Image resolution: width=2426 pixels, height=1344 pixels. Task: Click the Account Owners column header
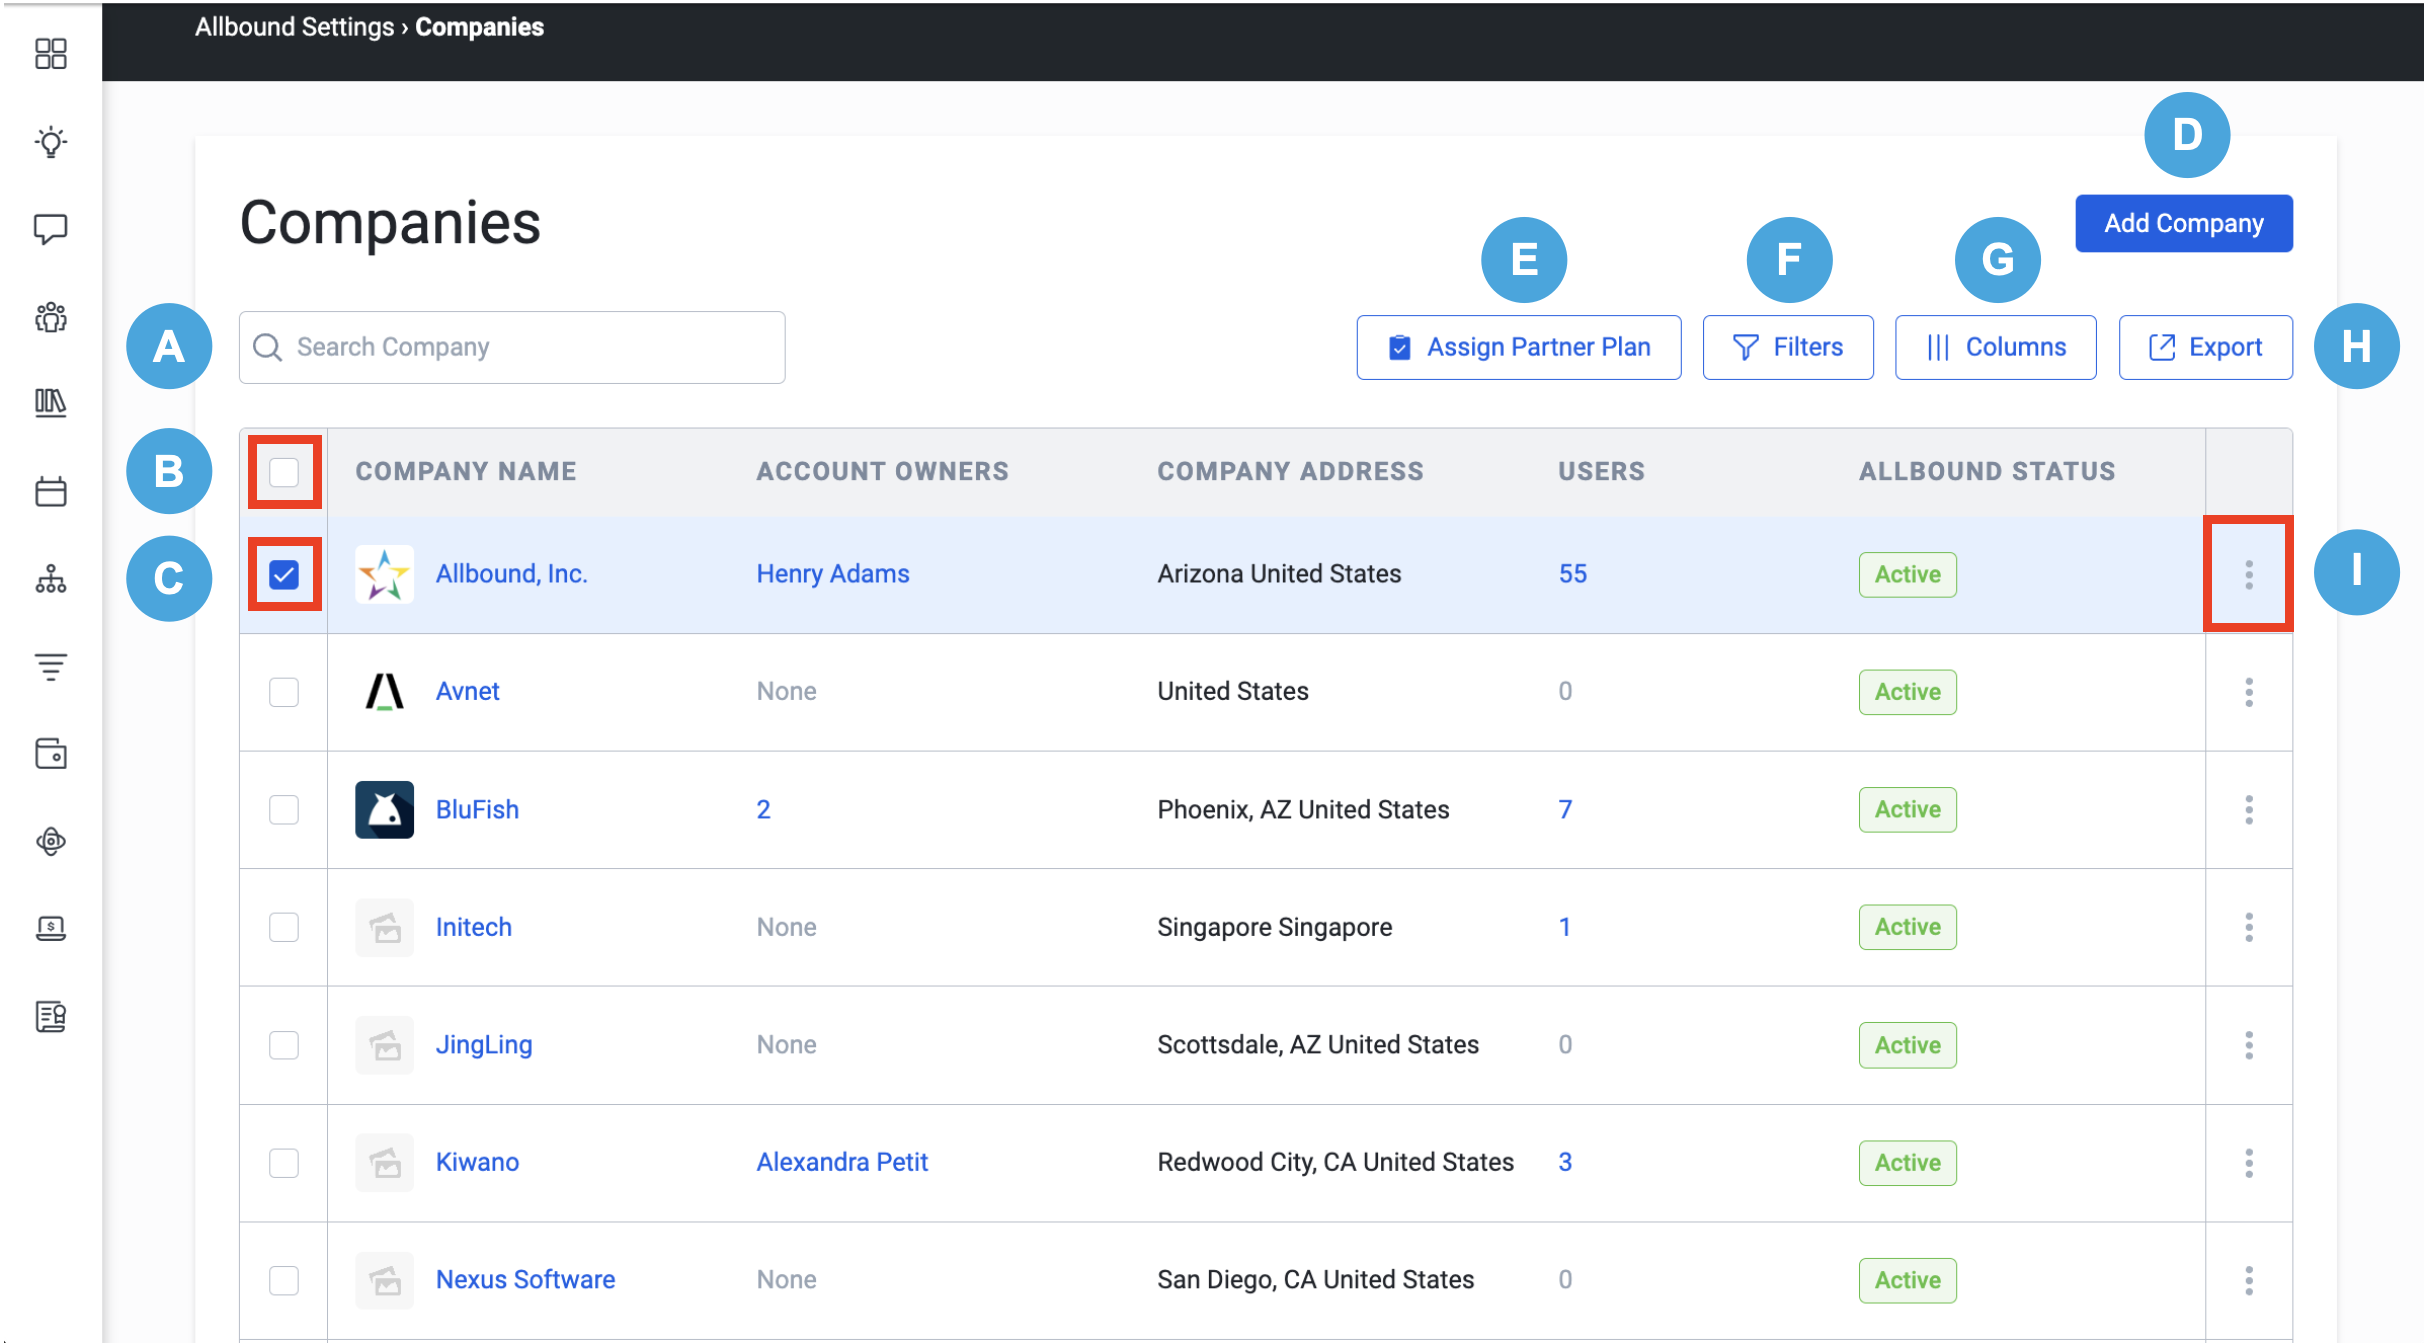pos(882,472)
